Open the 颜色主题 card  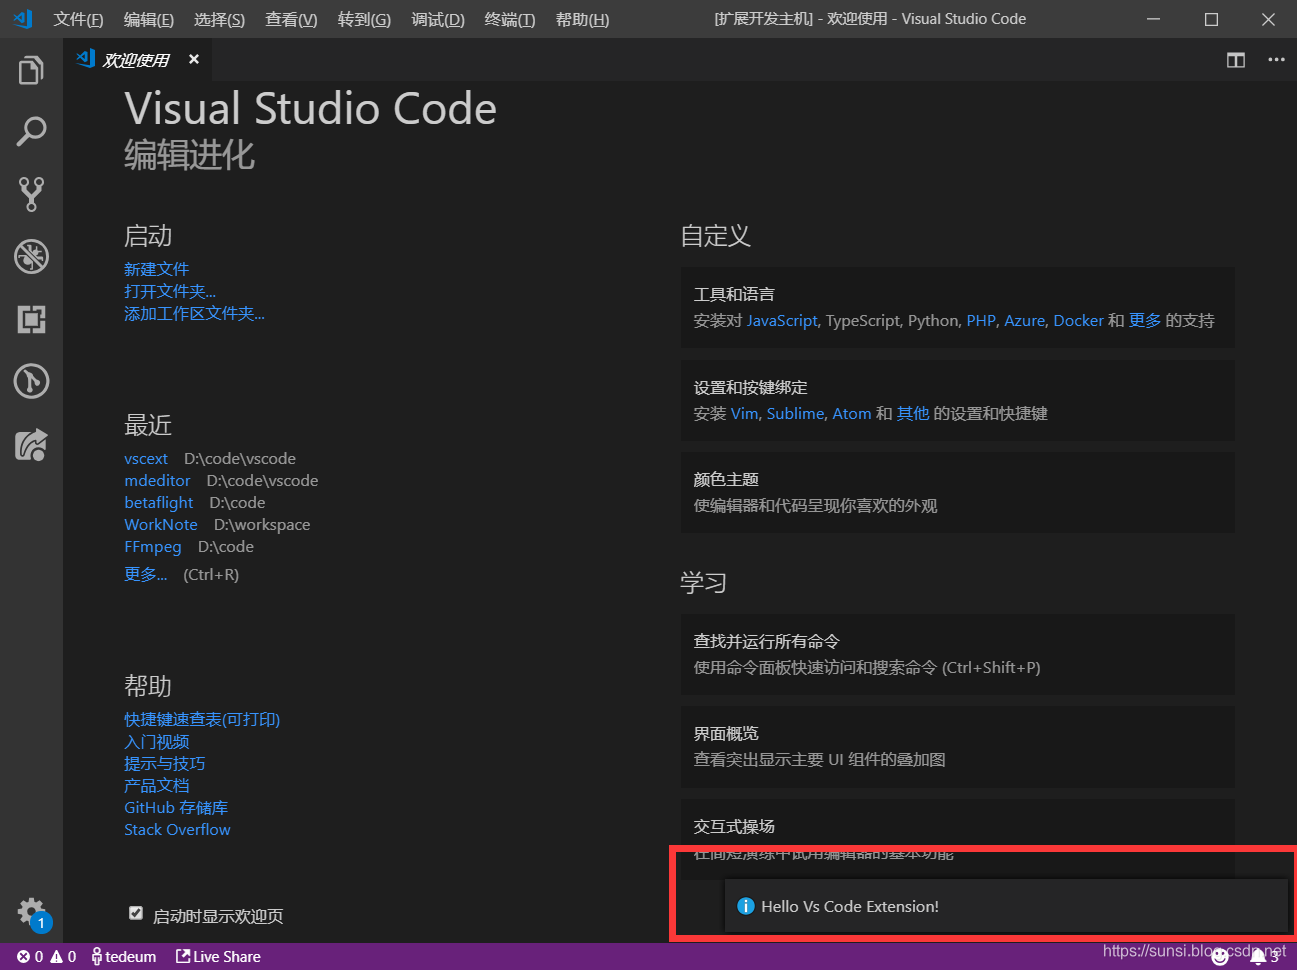[958, 492]
